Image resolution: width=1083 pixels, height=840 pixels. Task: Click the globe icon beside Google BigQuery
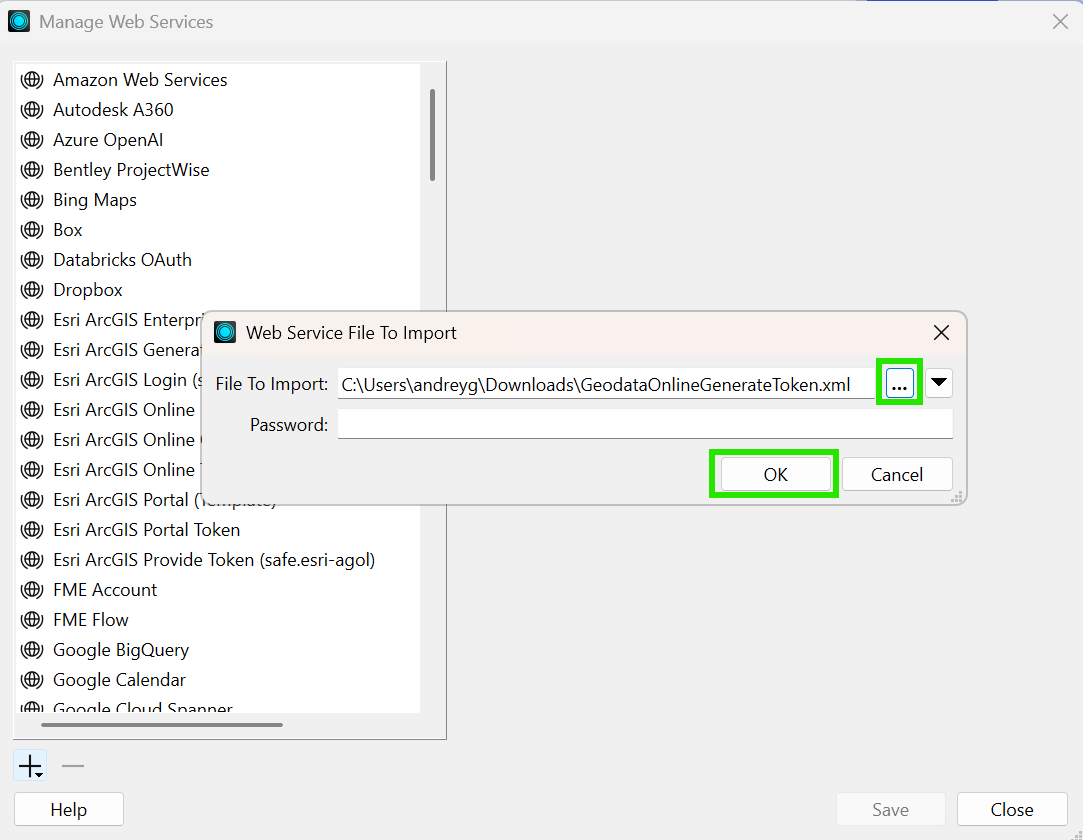pos(32,650)
